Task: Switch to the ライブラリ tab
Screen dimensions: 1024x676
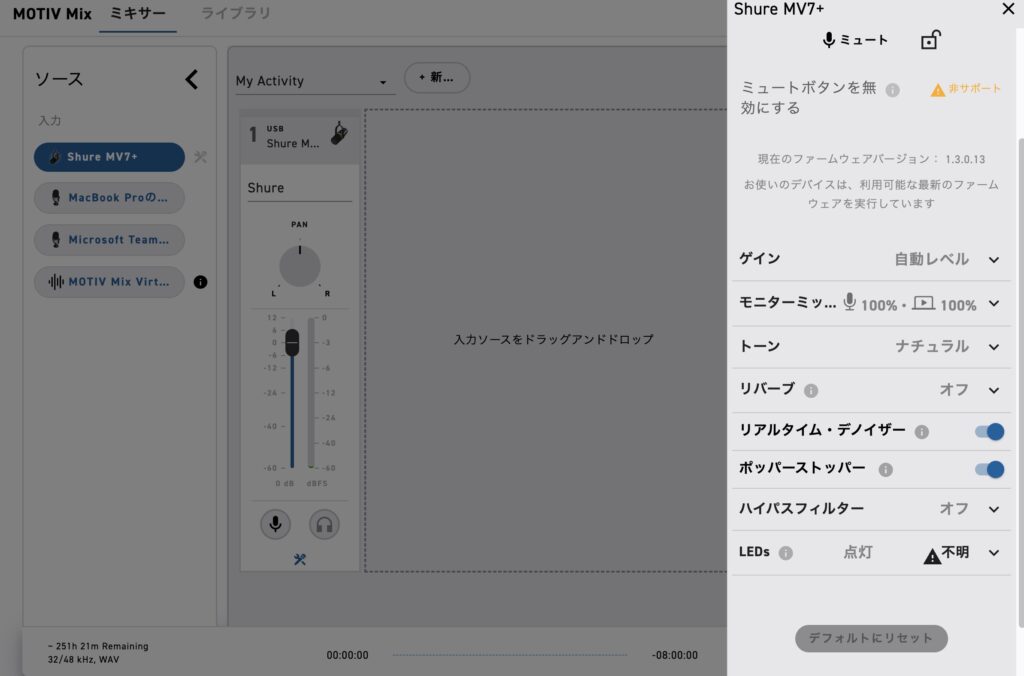Action: (x=235, y=14)
